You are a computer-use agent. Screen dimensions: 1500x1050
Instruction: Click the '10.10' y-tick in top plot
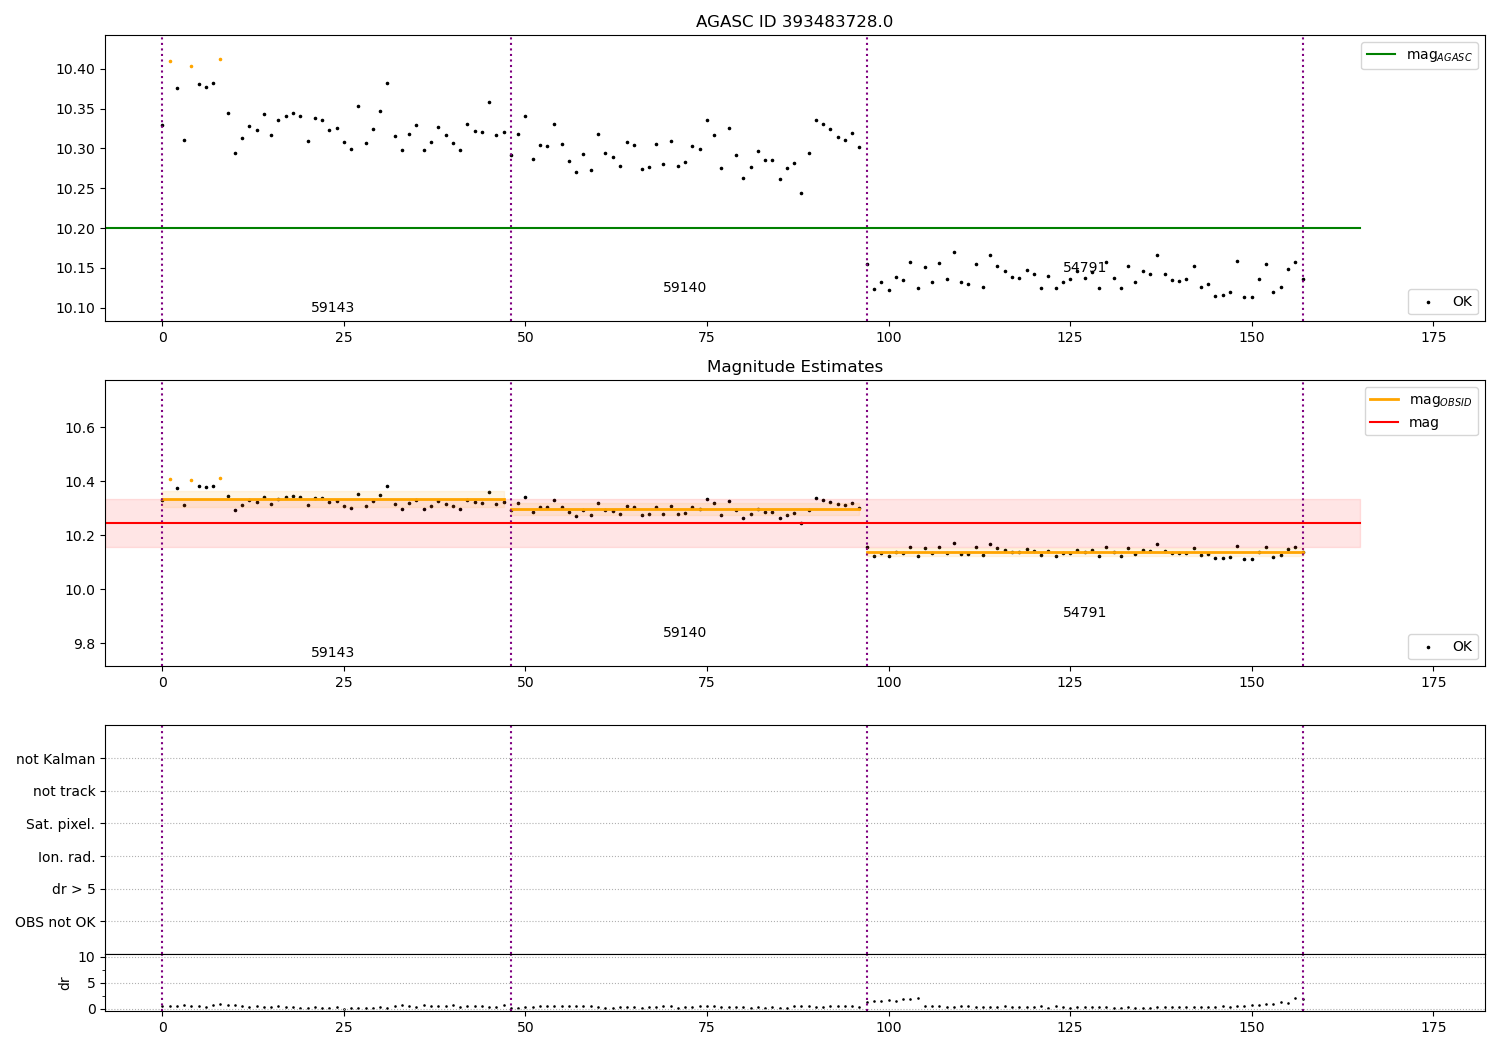pos(76,308)
